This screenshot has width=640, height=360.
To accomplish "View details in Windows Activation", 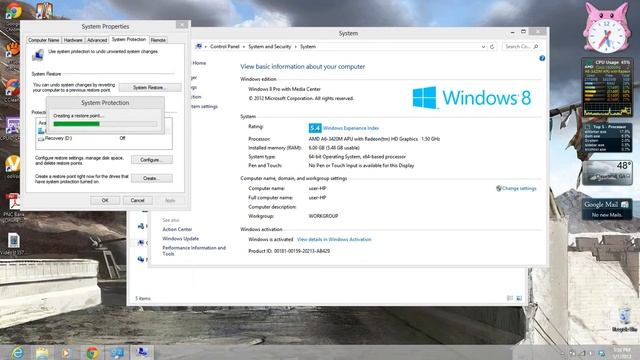I will coord(334,240).
